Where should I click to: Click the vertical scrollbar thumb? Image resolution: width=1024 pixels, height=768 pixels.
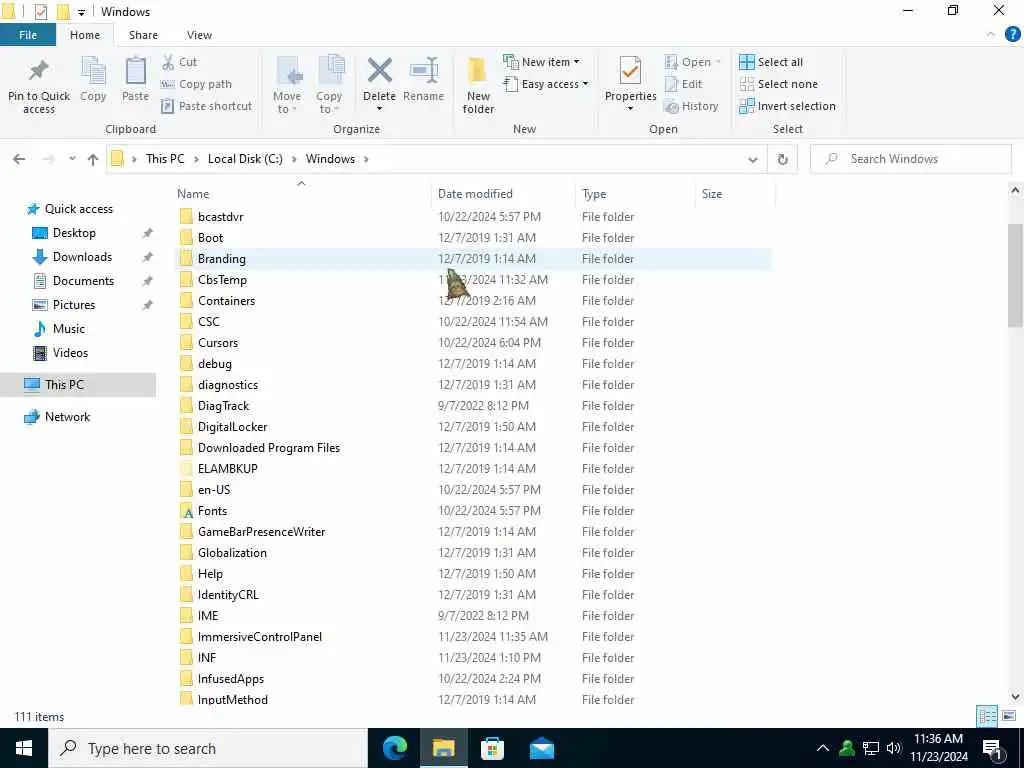(x=1015, y=274)
